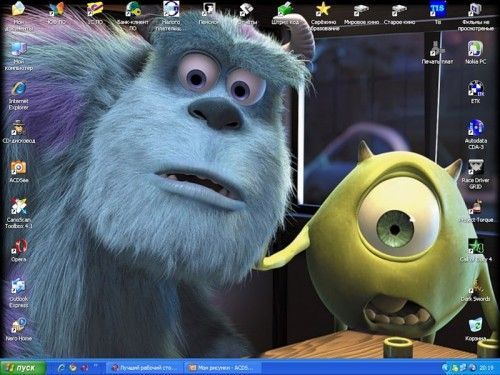Select the Autodata CDA-3 desktop icon

click(476, 135)
